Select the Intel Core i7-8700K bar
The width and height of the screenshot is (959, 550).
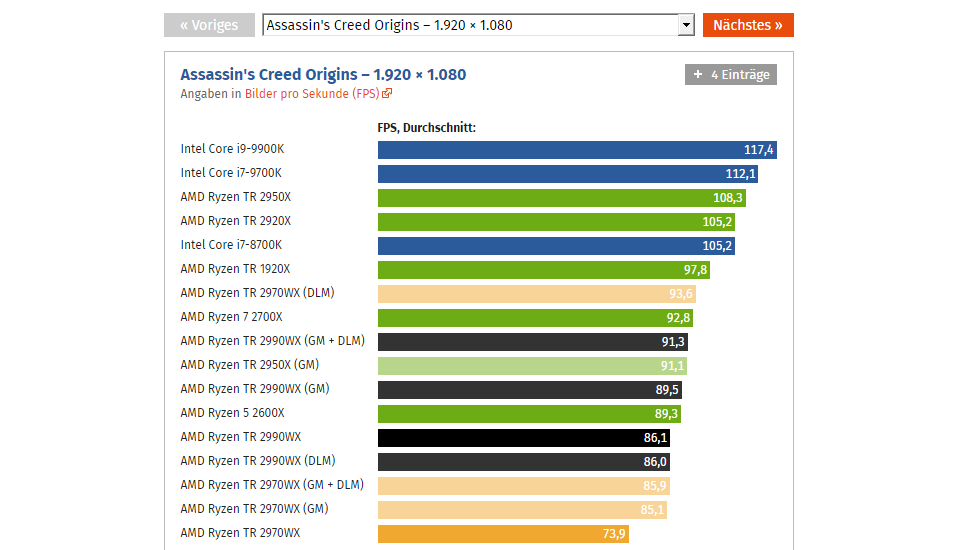(x=556, y=246)
